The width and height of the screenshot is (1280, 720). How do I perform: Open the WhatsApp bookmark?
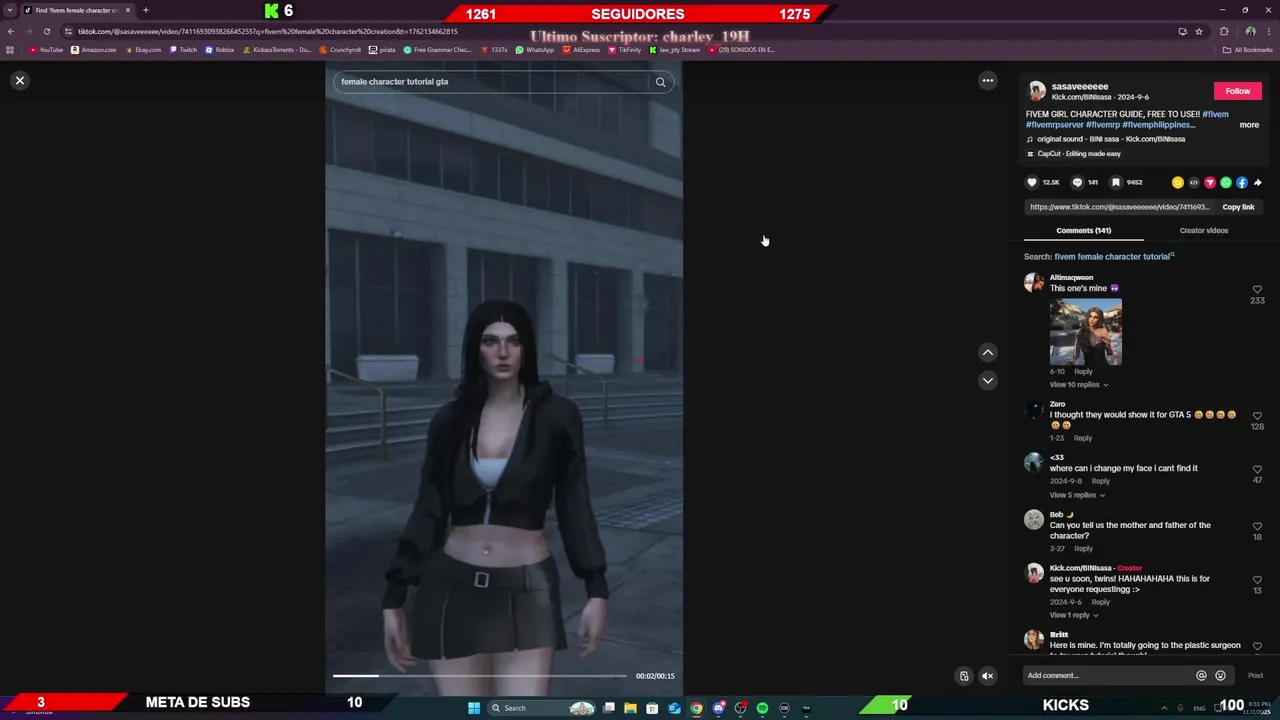(x=535, y=50)
